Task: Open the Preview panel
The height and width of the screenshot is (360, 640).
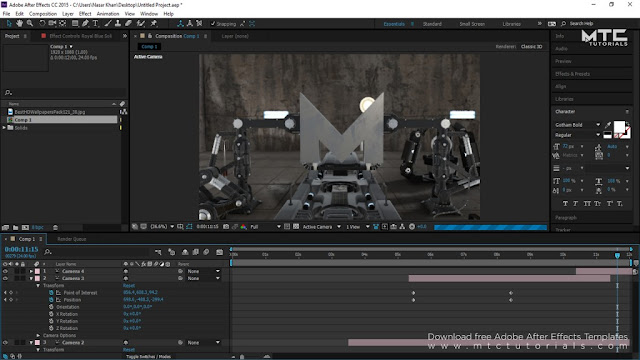Action: [563, 61]
